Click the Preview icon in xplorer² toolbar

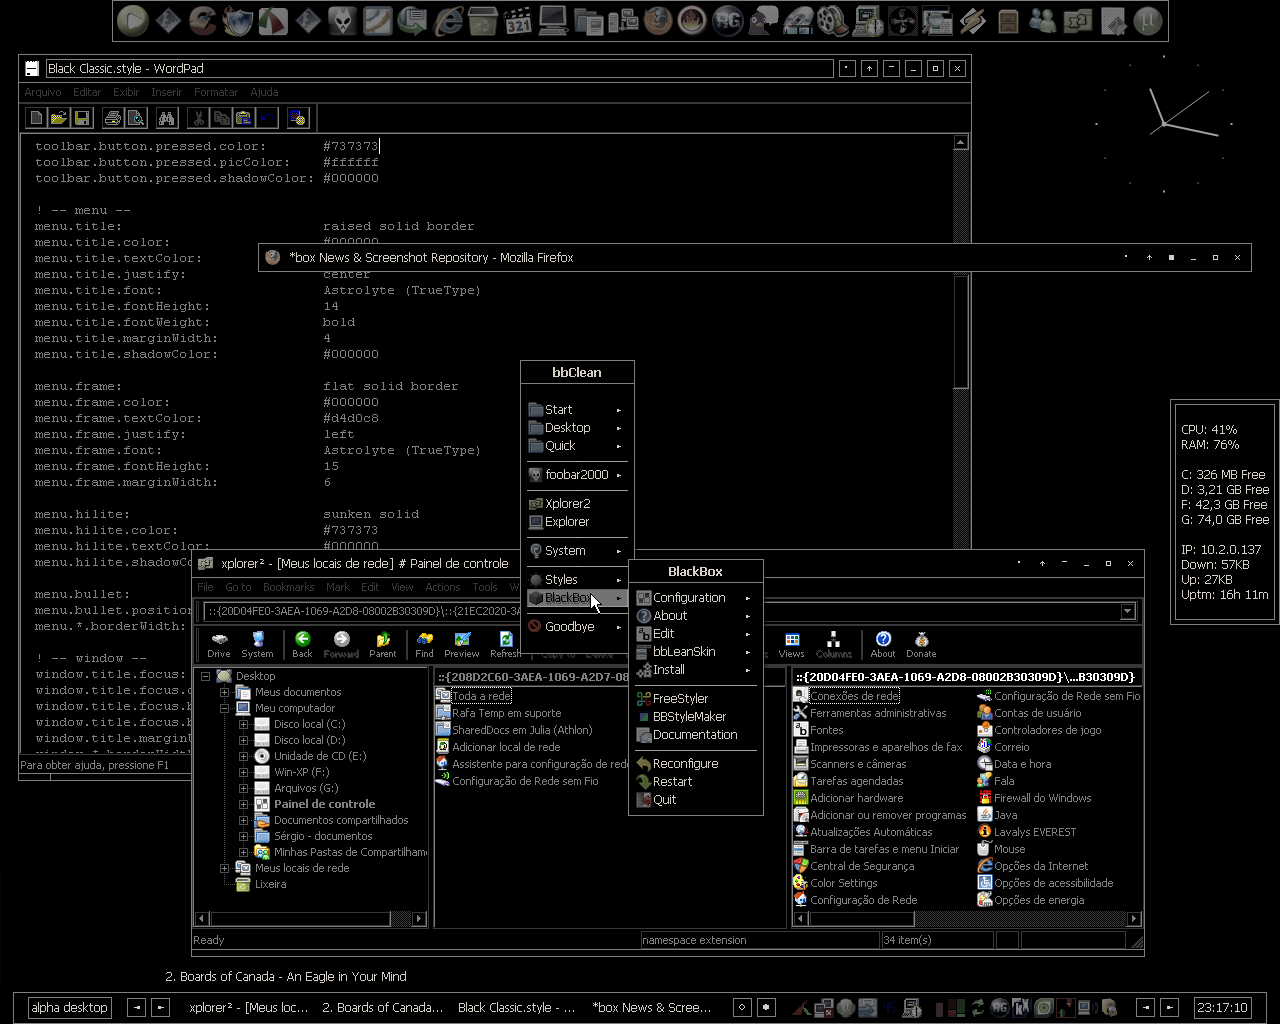462,645
